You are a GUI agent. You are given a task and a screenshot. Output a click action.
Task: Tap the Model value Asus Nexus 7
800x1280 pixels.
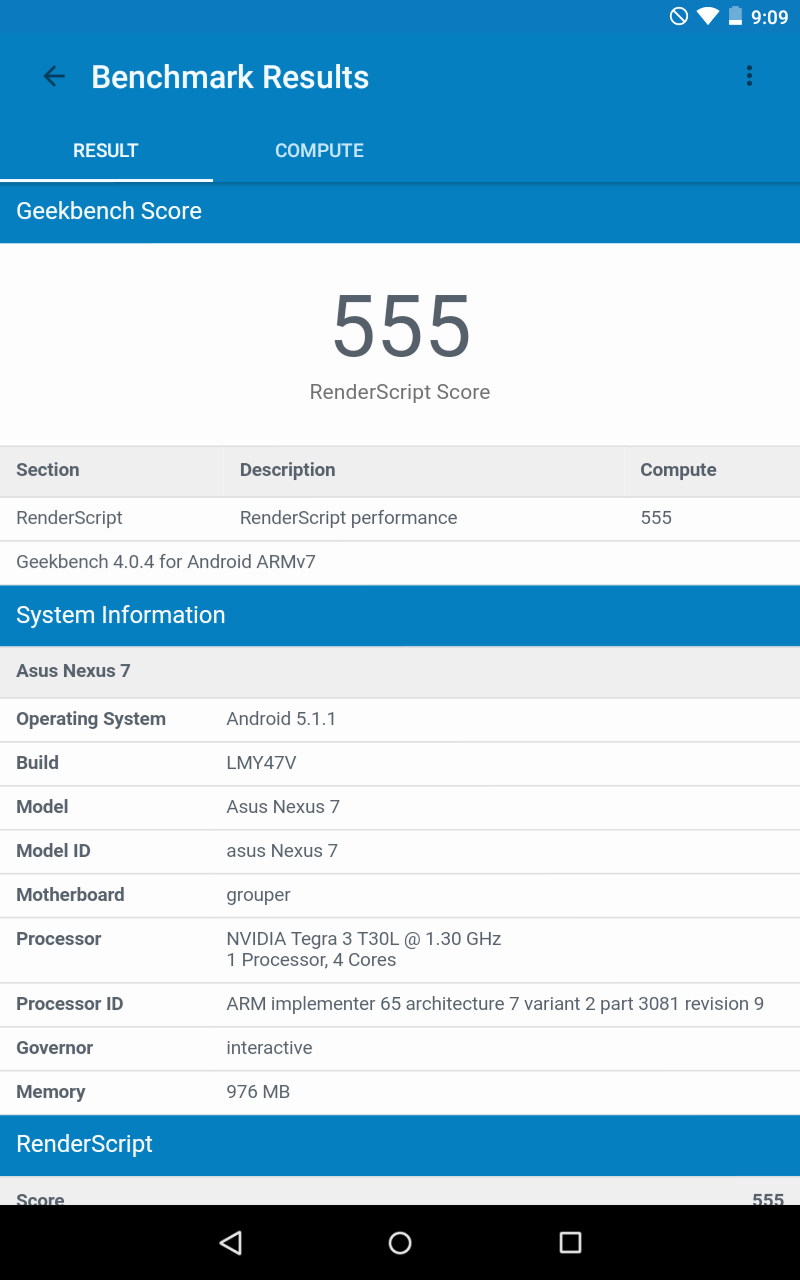pos(283,807)
